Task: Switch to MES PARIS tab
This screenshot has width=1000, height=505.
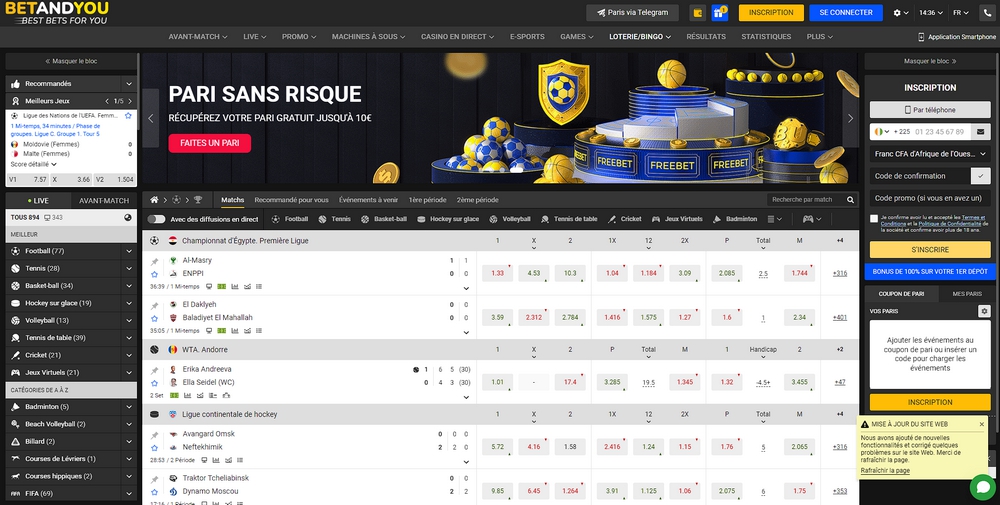Action: coord(967,294)
